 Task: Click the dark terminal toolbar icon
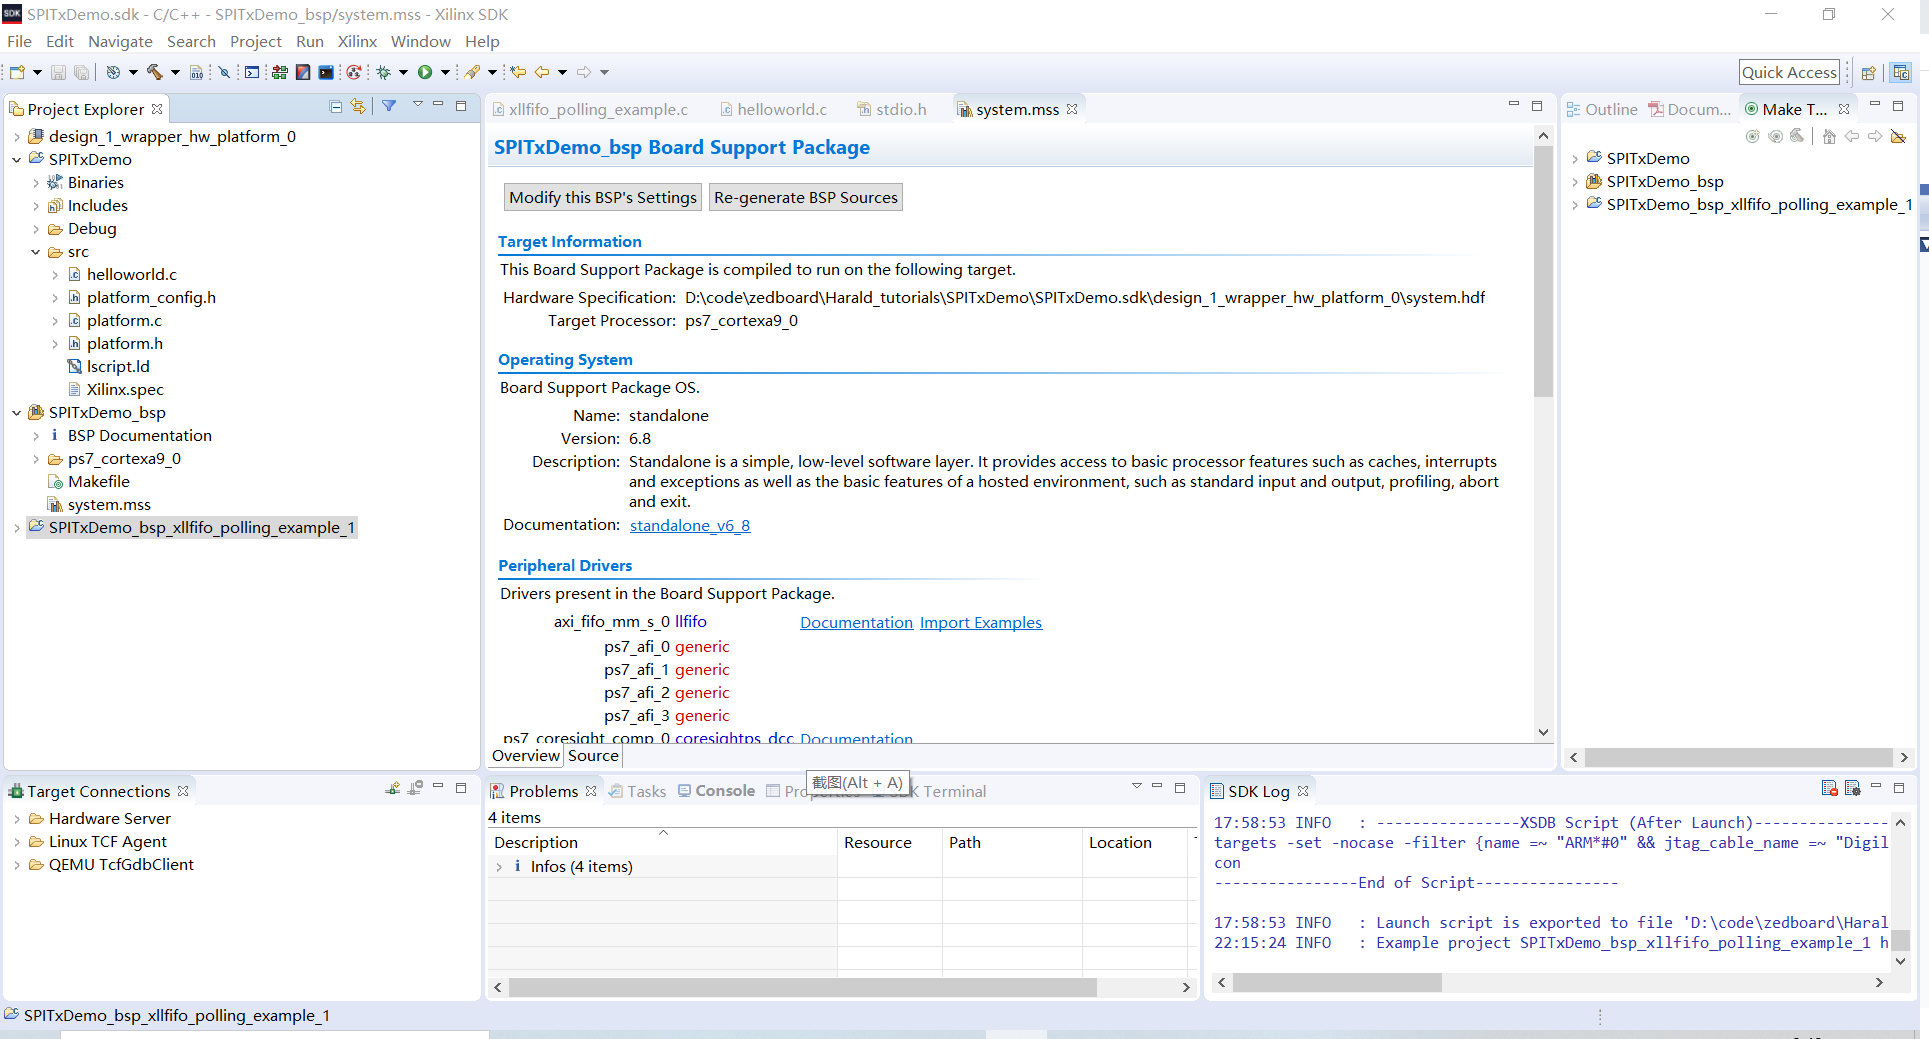(326, 72)
